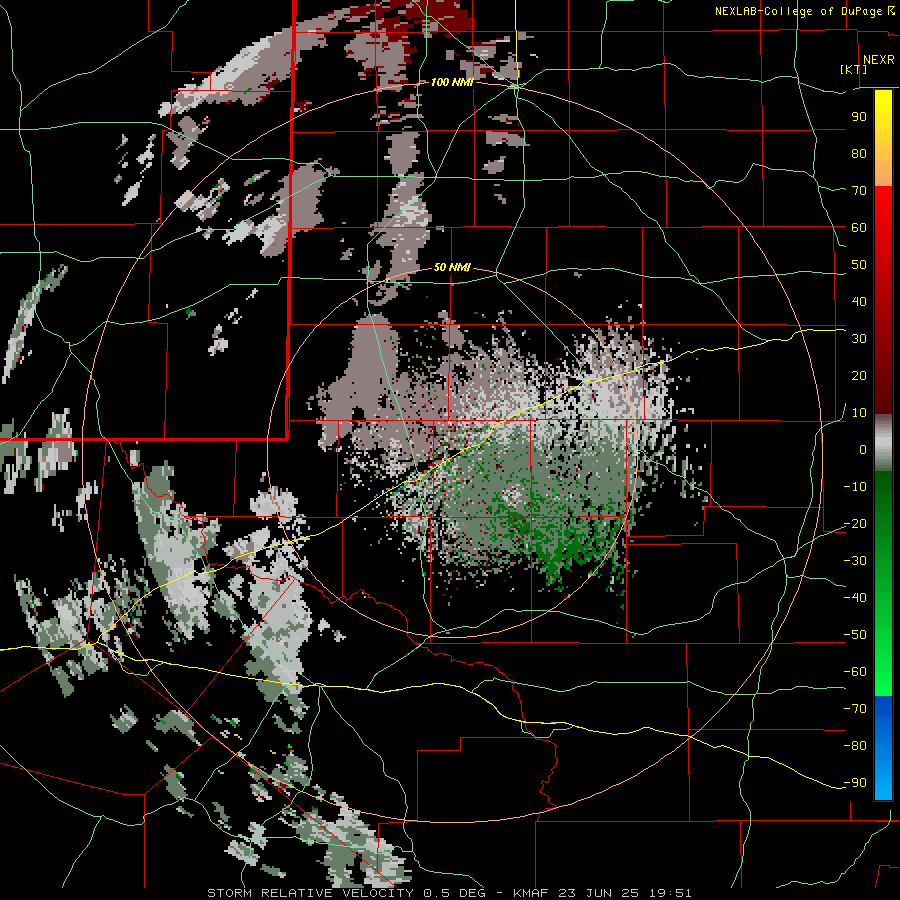The width and height of the screenshot is (900, 900).
Task: Select the -50 value on velocity scale
Action: (x=855, y=635)
